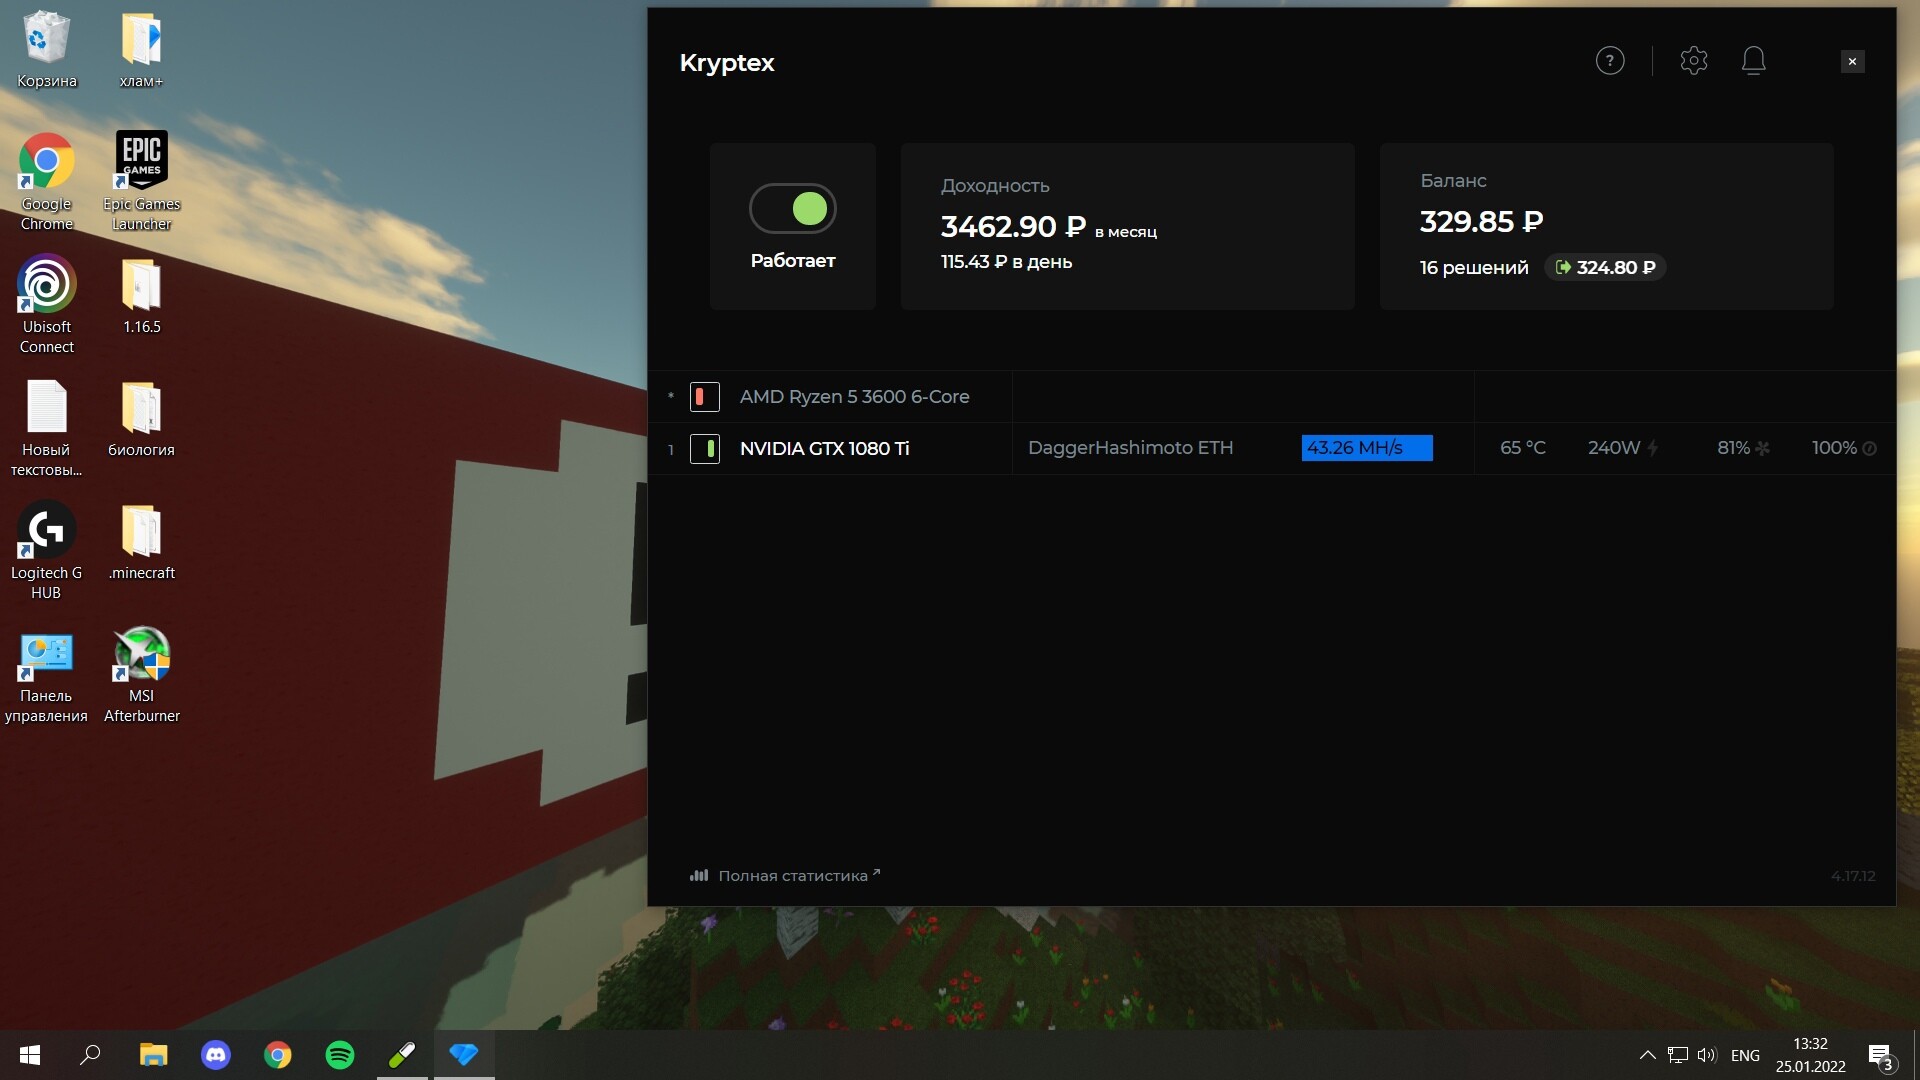Open Kryptex settings gear icon
The height and width of the screenshot is (1080, 1920).
[x=1694, y=61]
